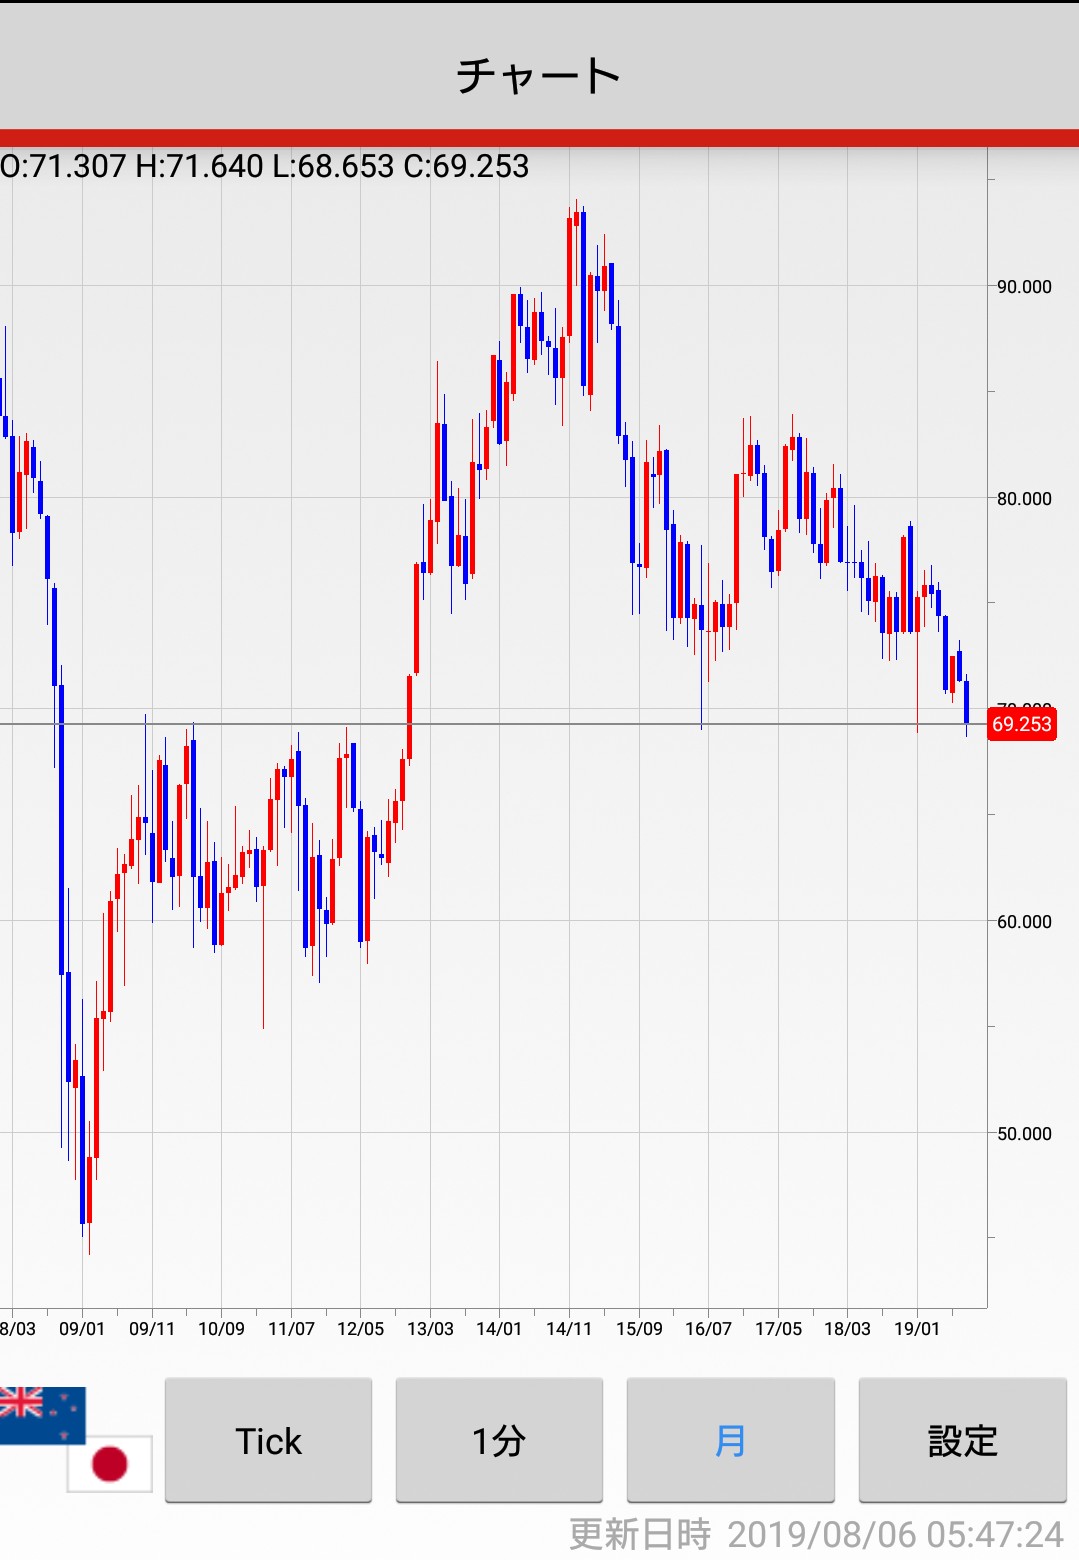1079x1560 pixels.
Task: Tap the 更新日時 update timestamp text
Action: [815, 1534]
